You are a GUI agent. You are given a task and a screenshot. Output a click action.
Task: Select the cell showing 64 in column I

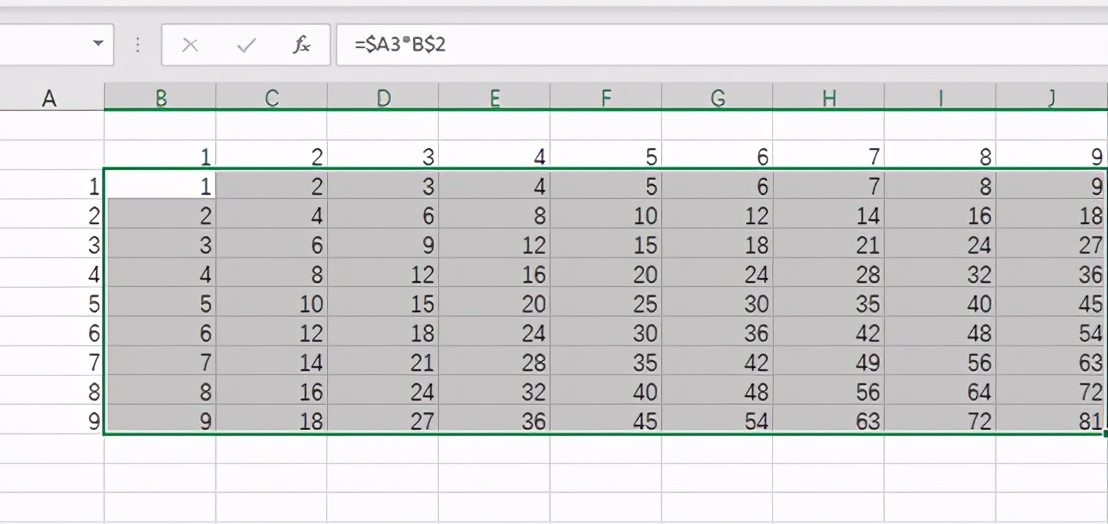click(939, 390)
